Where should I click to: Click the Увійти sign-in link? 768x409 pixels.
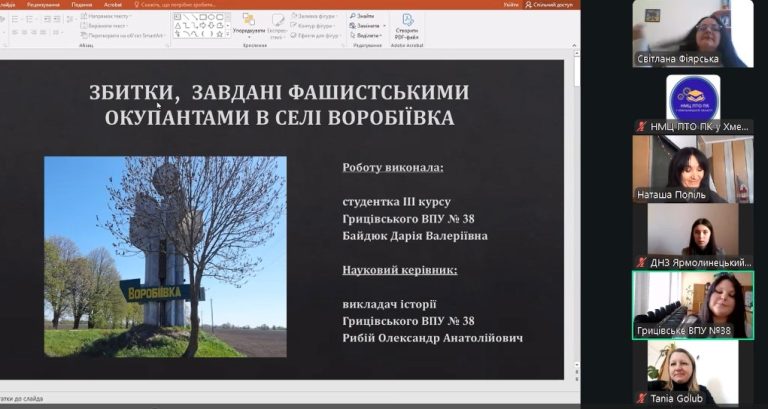(x=511, y=4)
